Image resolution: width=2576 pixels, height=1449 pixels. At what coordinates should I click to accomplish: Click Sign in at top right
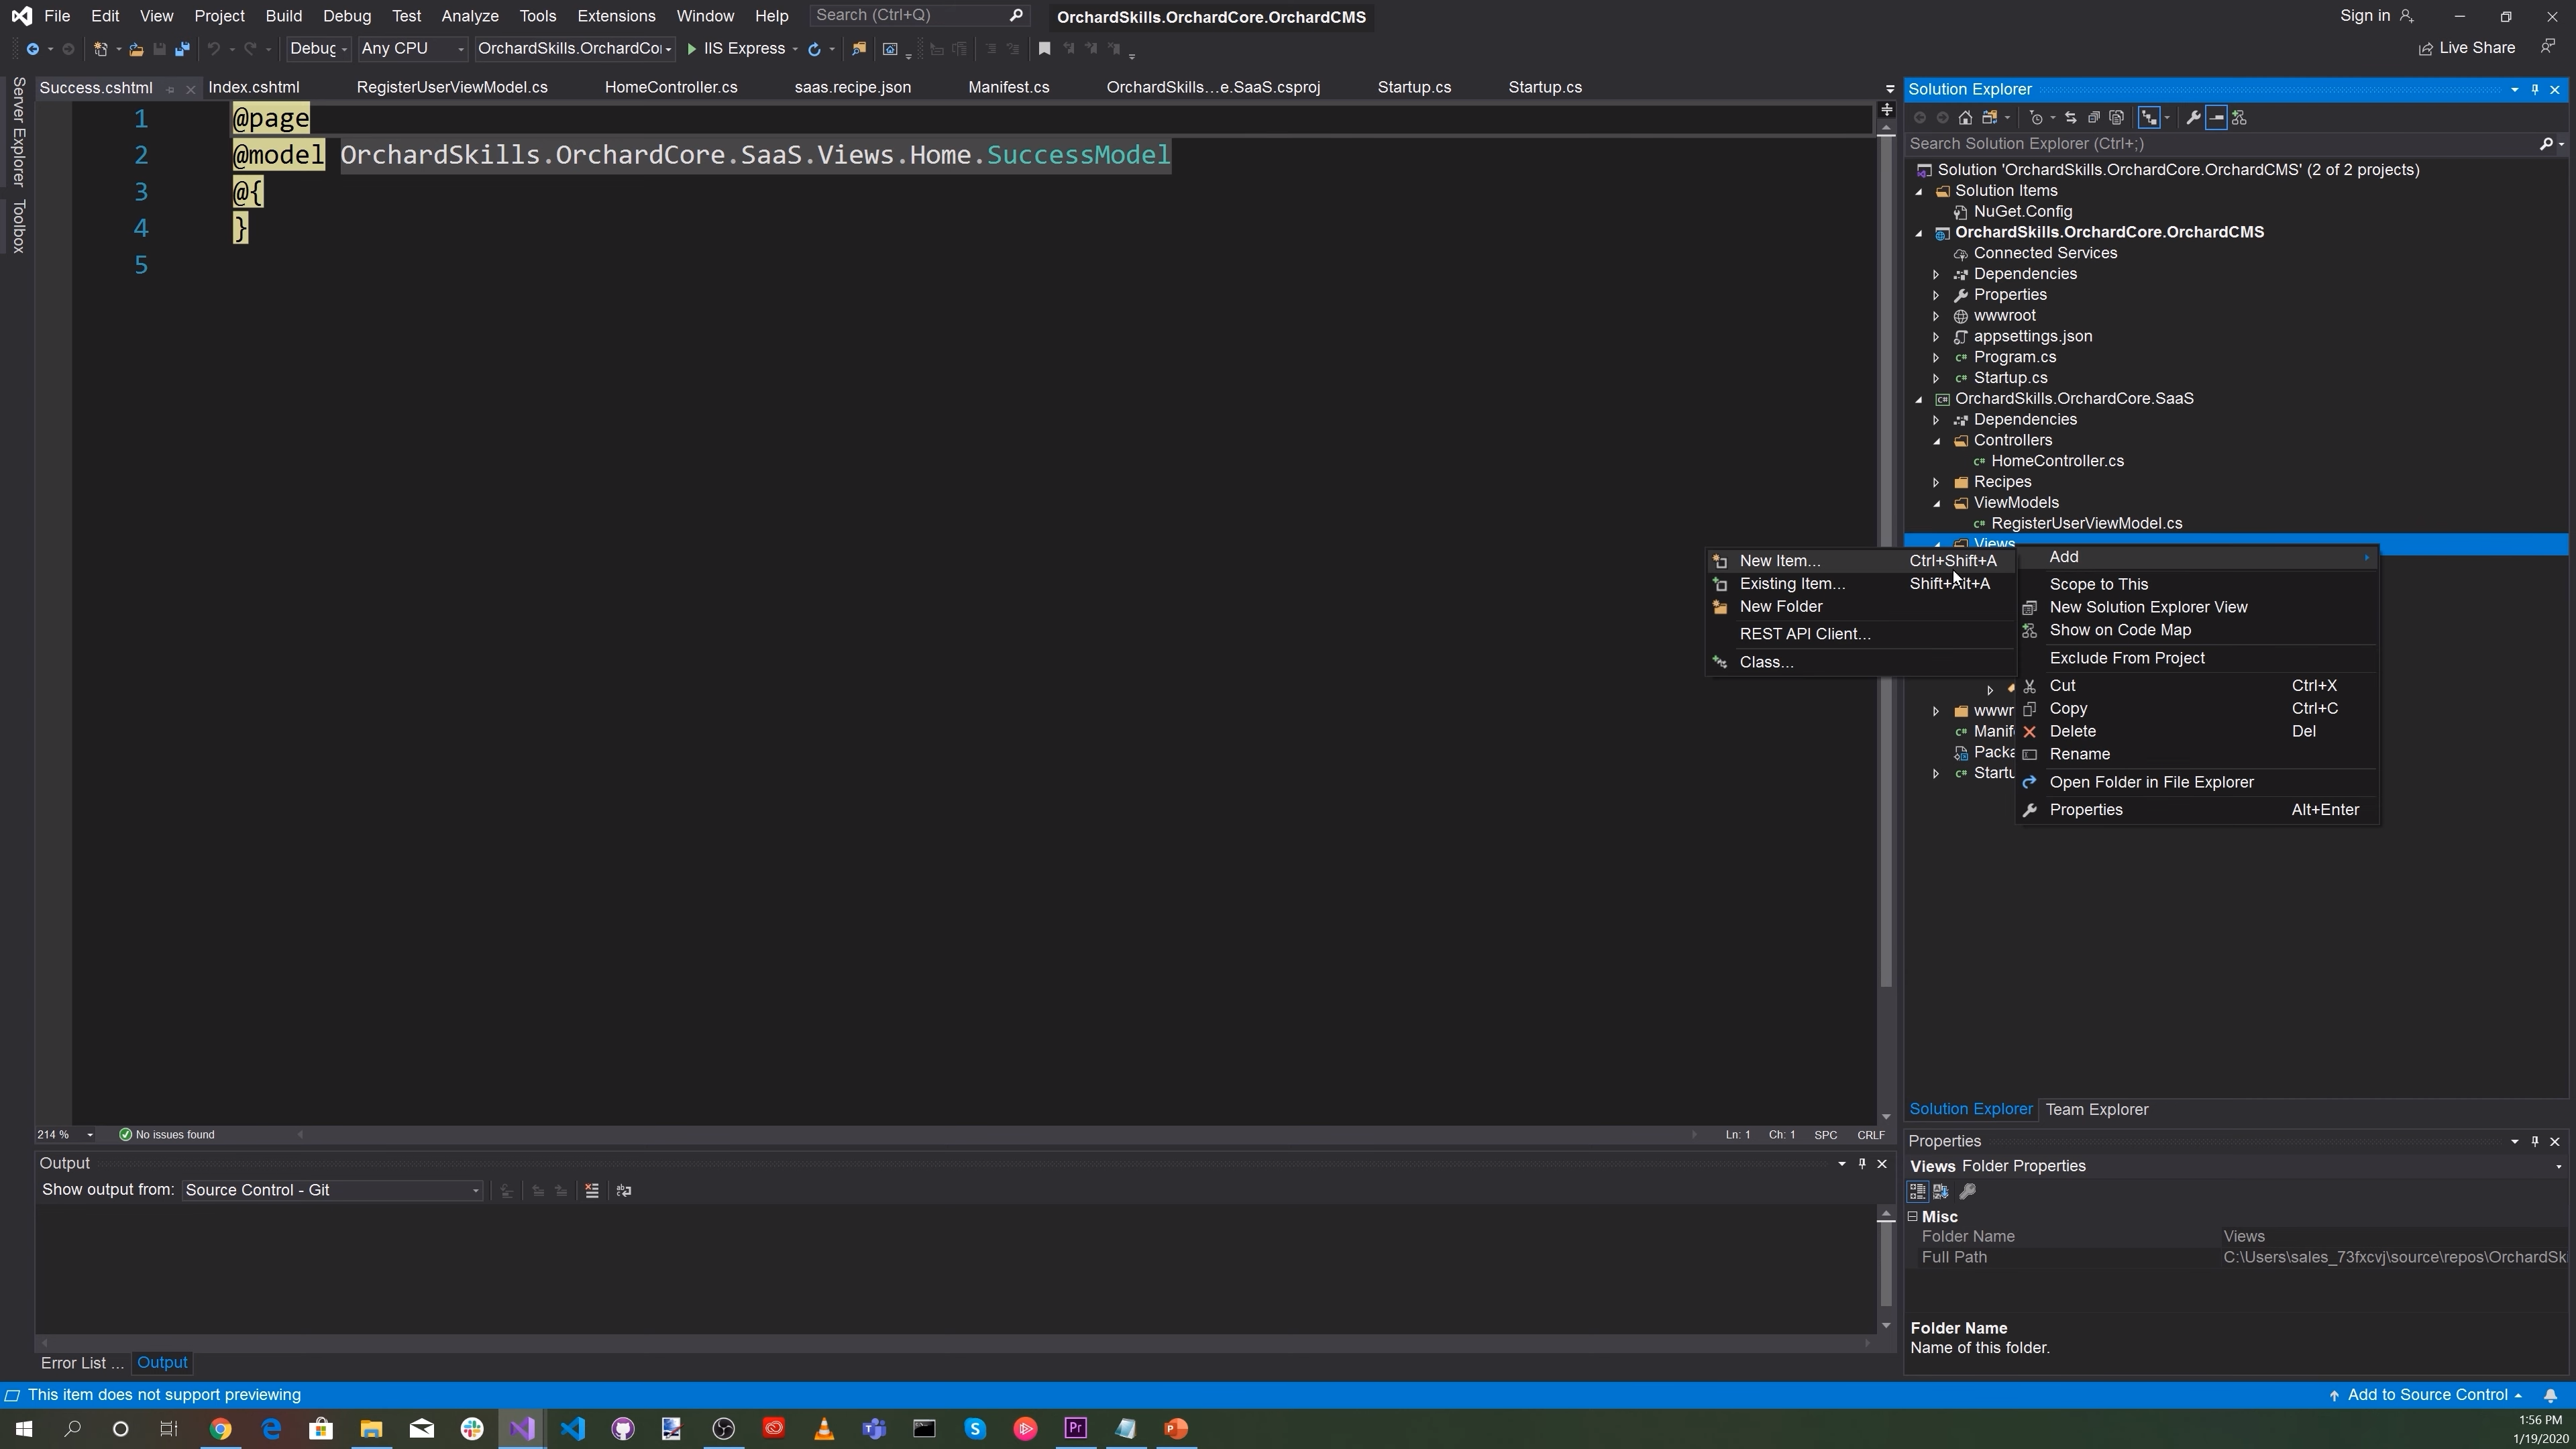tap(2376, 16)
